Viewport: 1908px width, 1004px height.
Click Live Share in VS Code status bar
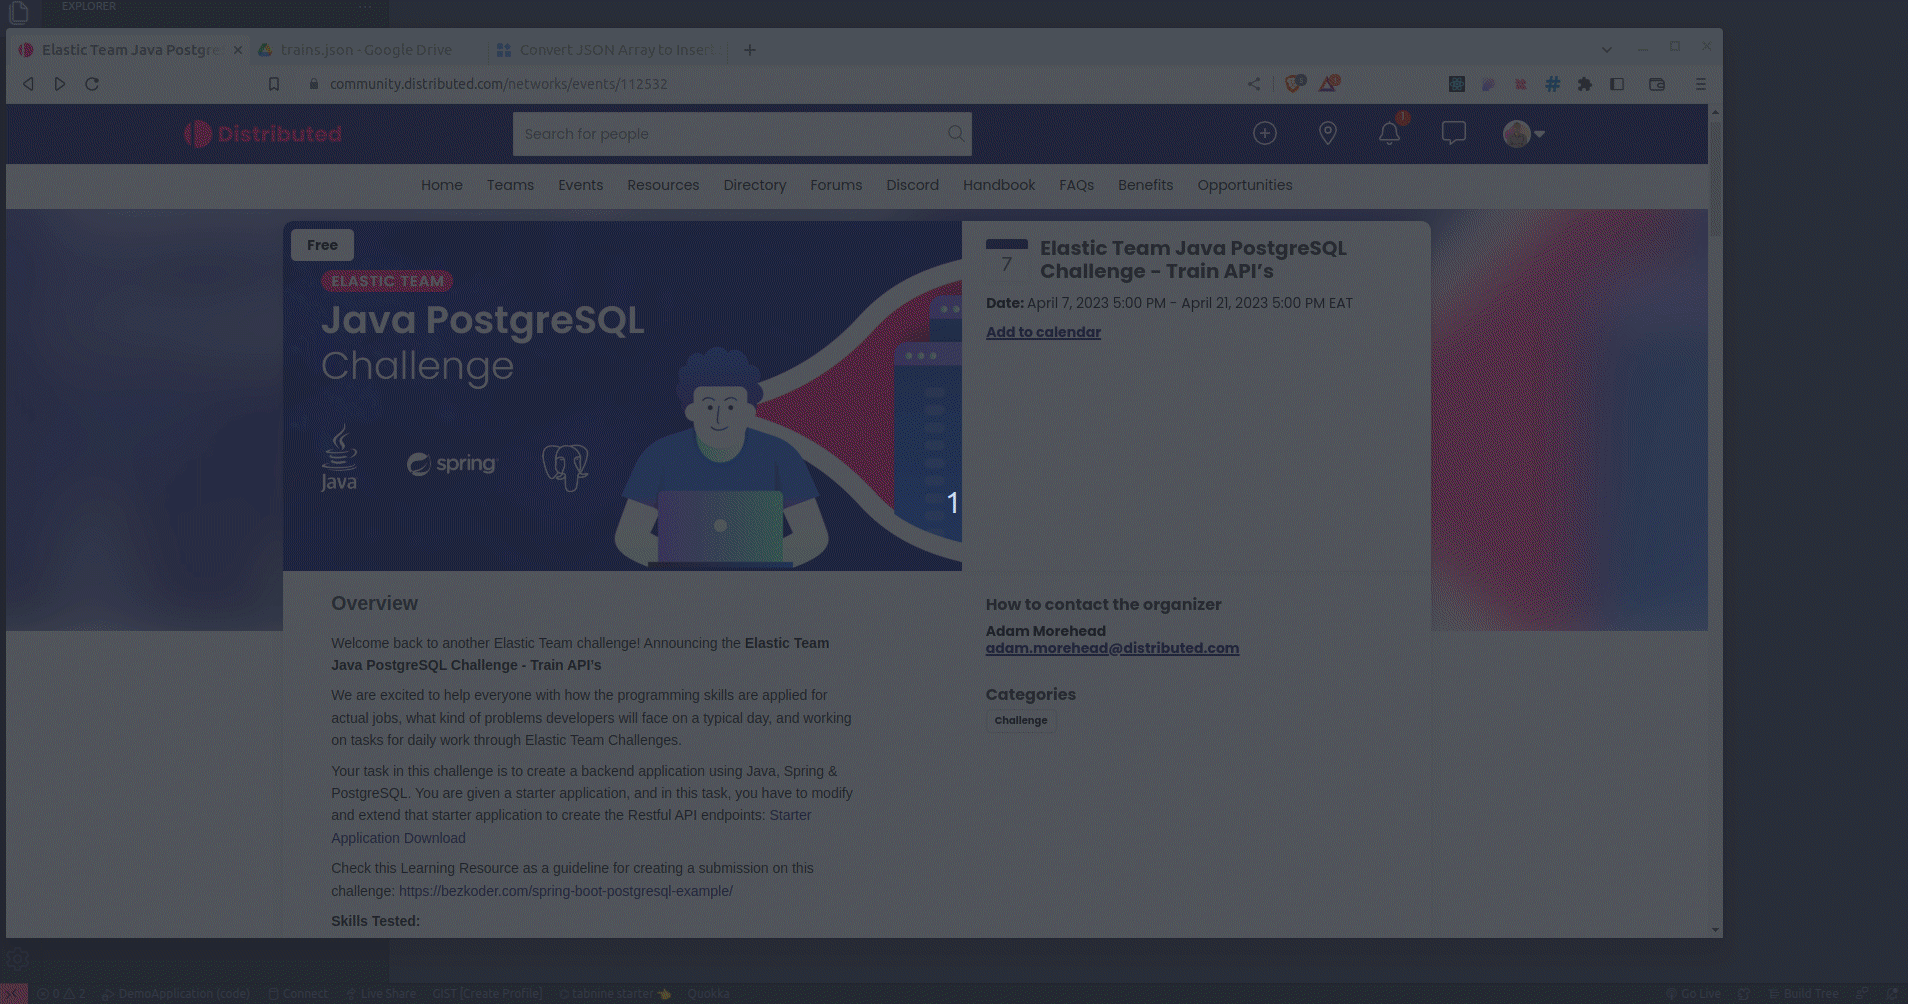(x=380, y=994)
